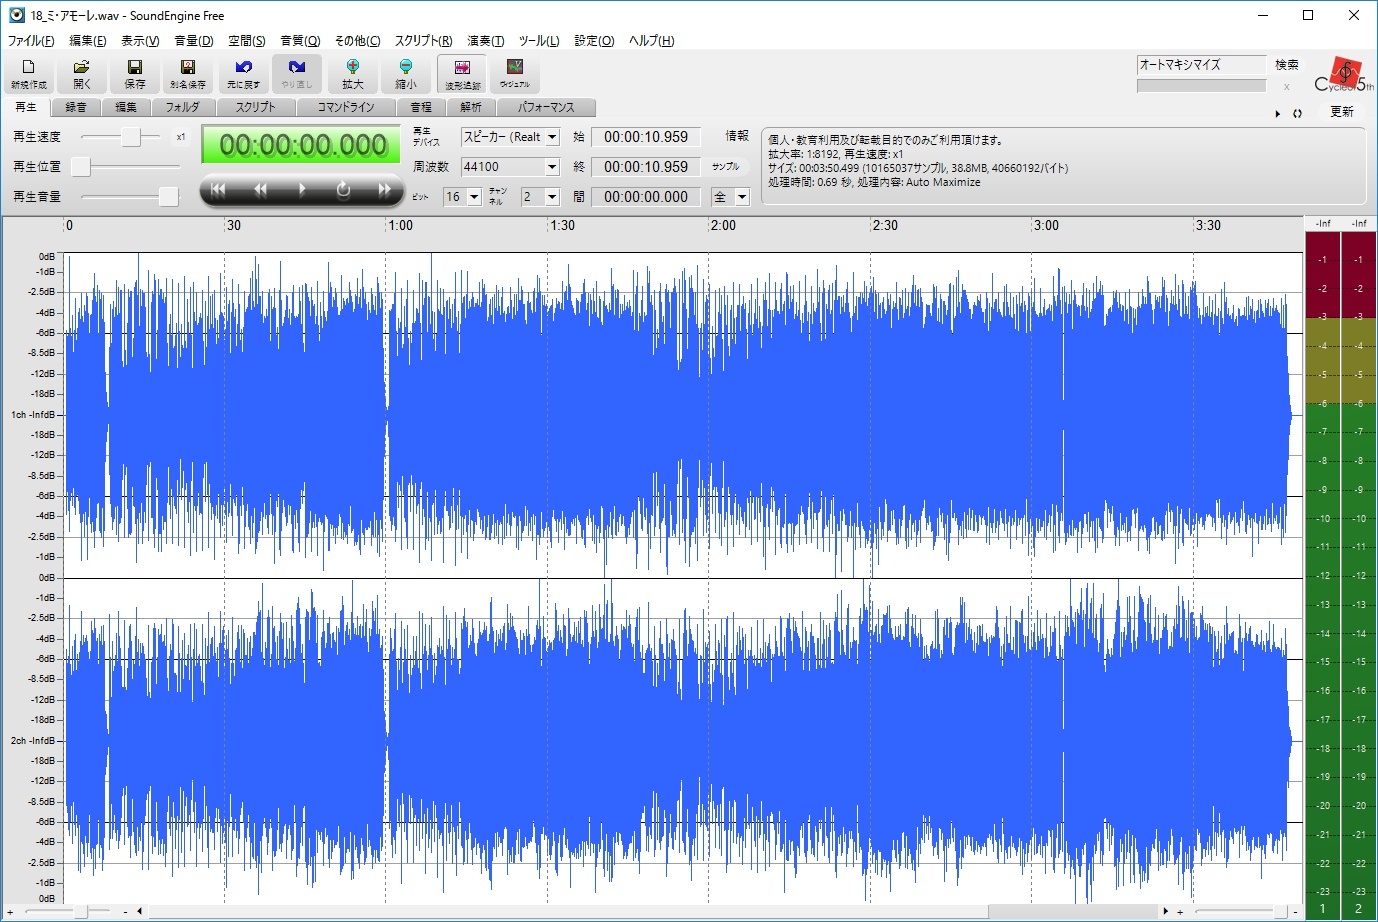Click the small refresh arrows icon near 更新
Viewport: 1378px width, 922px height.
1297,113
